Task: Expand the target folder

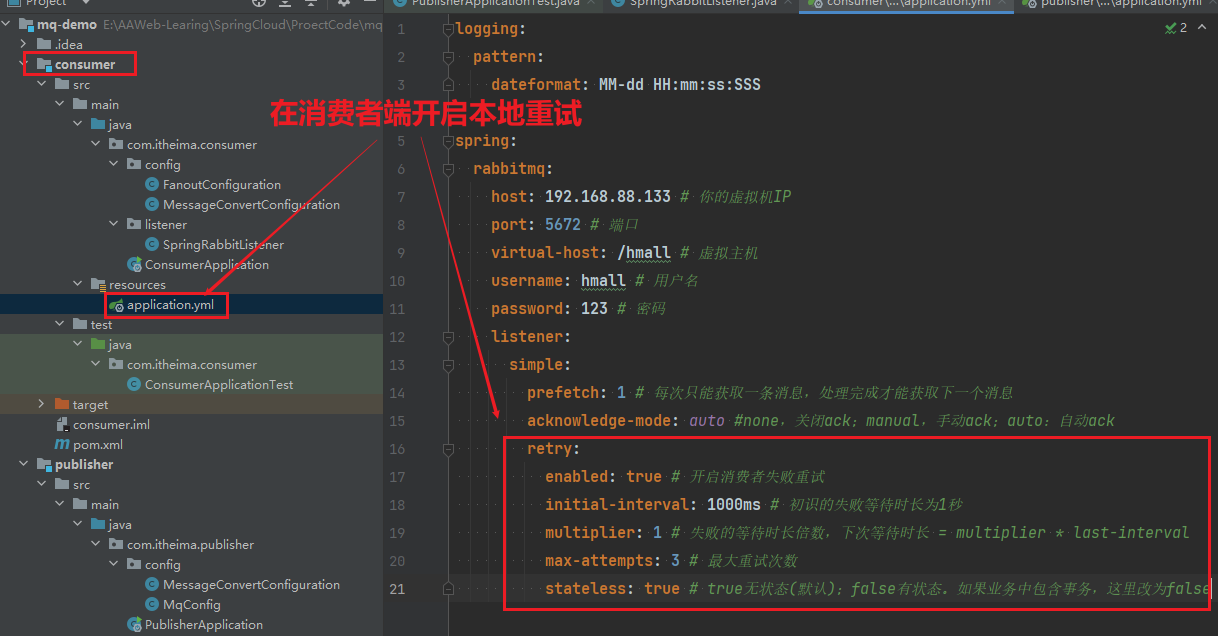Action: tap(41, 404)
